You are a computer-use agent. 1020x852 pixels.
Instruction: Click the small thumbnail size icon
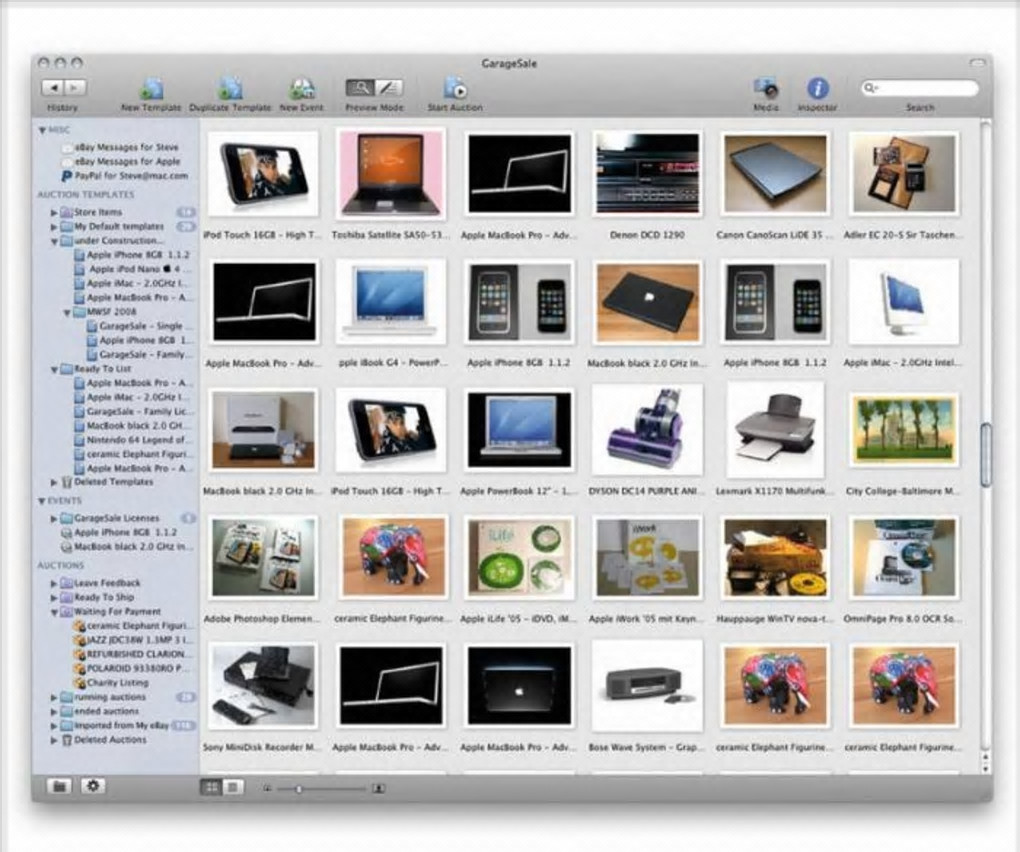[x=267, y=788]
